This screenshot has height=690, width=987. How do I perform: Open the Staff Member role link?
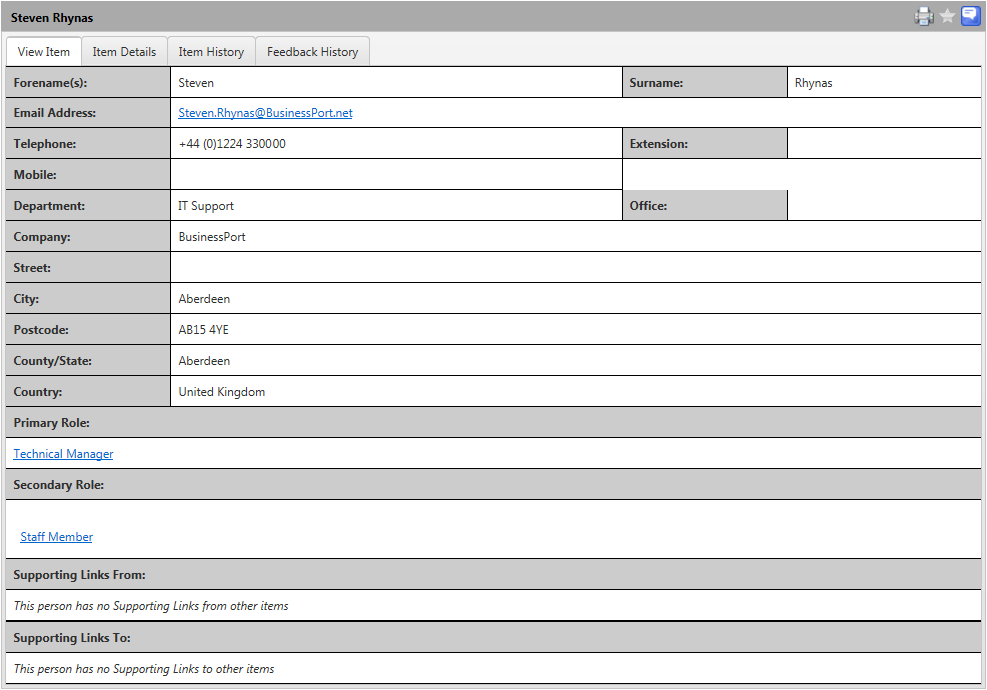(56, 537)
